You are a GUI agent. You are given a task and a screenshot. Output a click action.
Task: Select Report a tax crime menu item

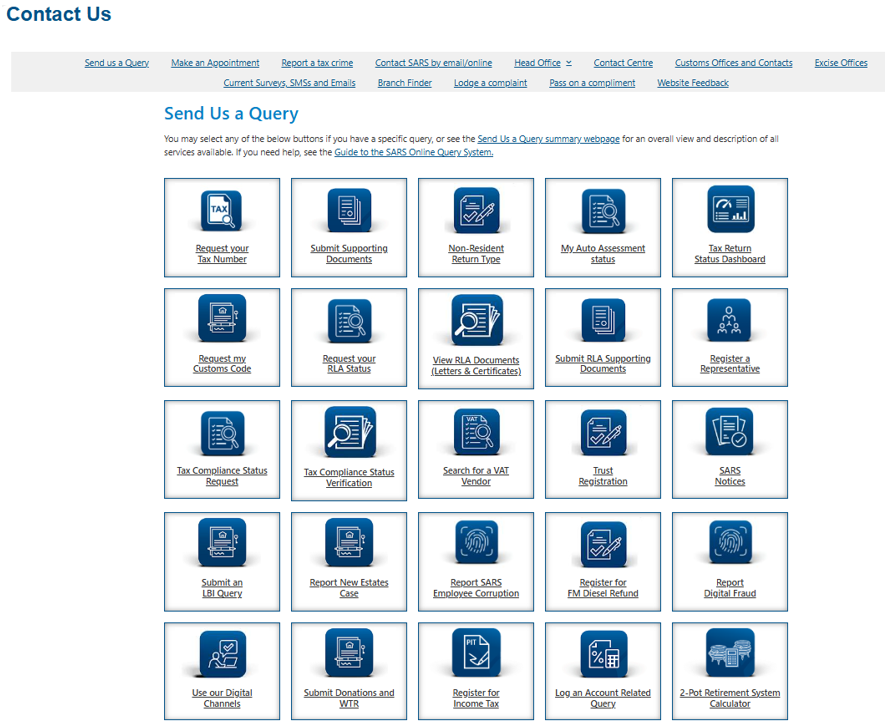coord(317,63)
